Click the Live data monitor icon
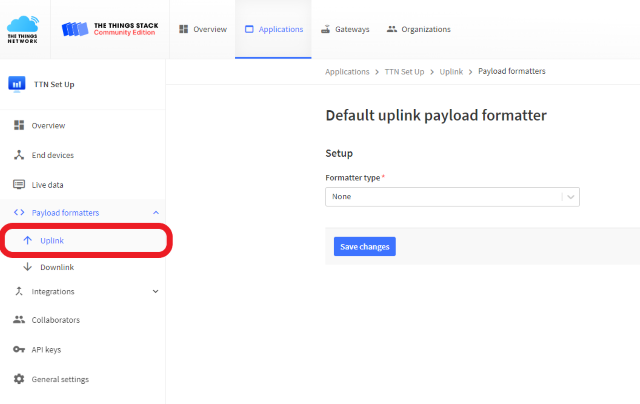The image size is (640, 404). [19, 184]
